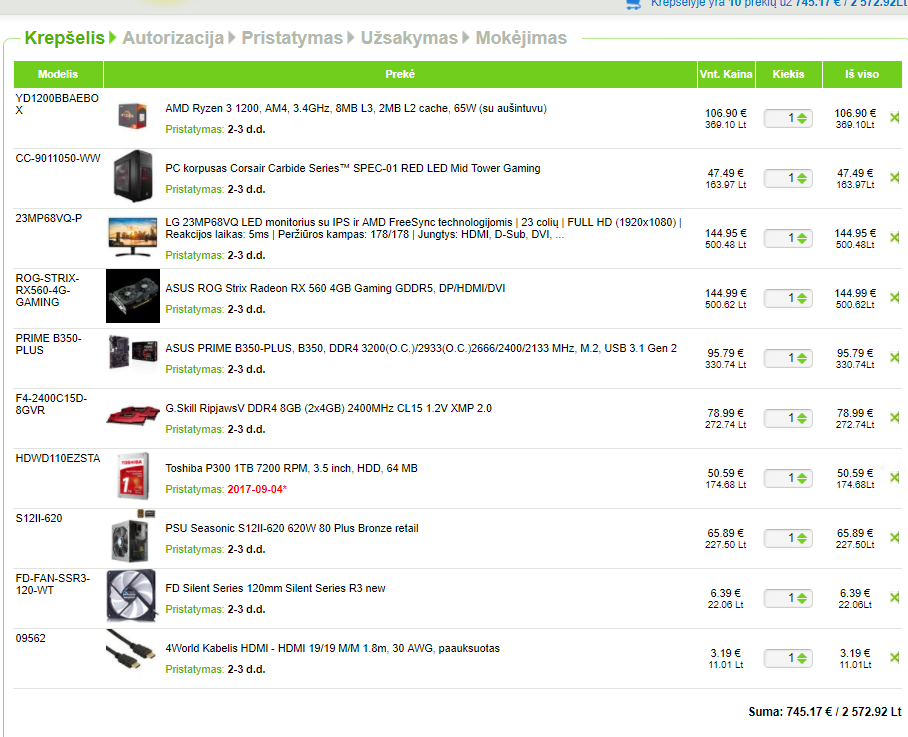
Task: Open the AMD Ryzen 3 1200 product link
Action: click(x=356, y=108)
